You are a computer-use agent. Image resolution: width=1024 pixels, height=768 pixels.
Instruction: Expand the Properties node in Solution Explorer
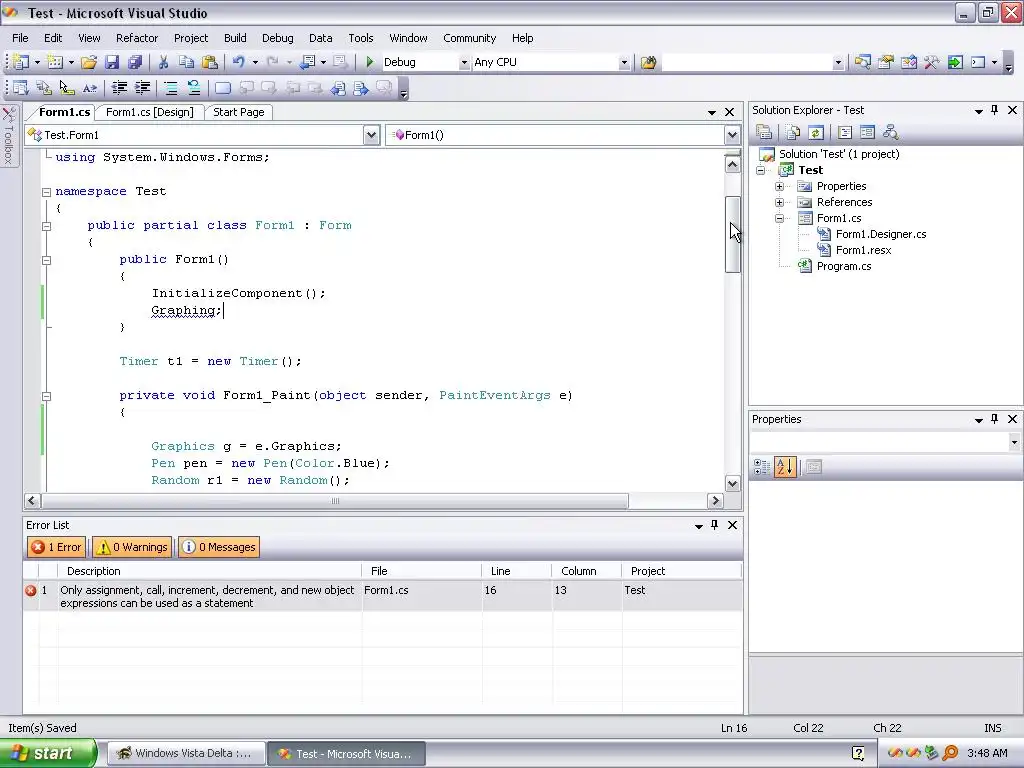[779, 187]
